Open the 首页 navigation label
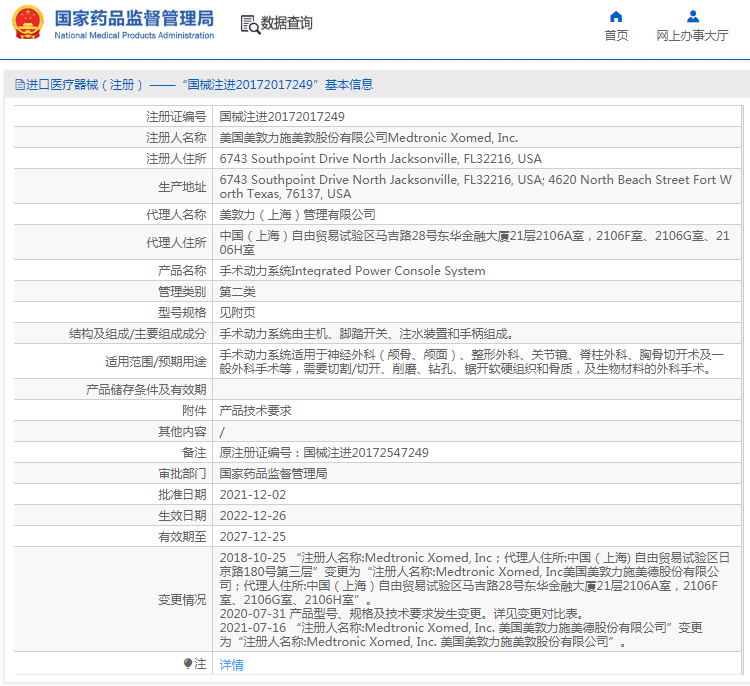Viewport: 750px width, 686px height. click(x=616, y=35)
